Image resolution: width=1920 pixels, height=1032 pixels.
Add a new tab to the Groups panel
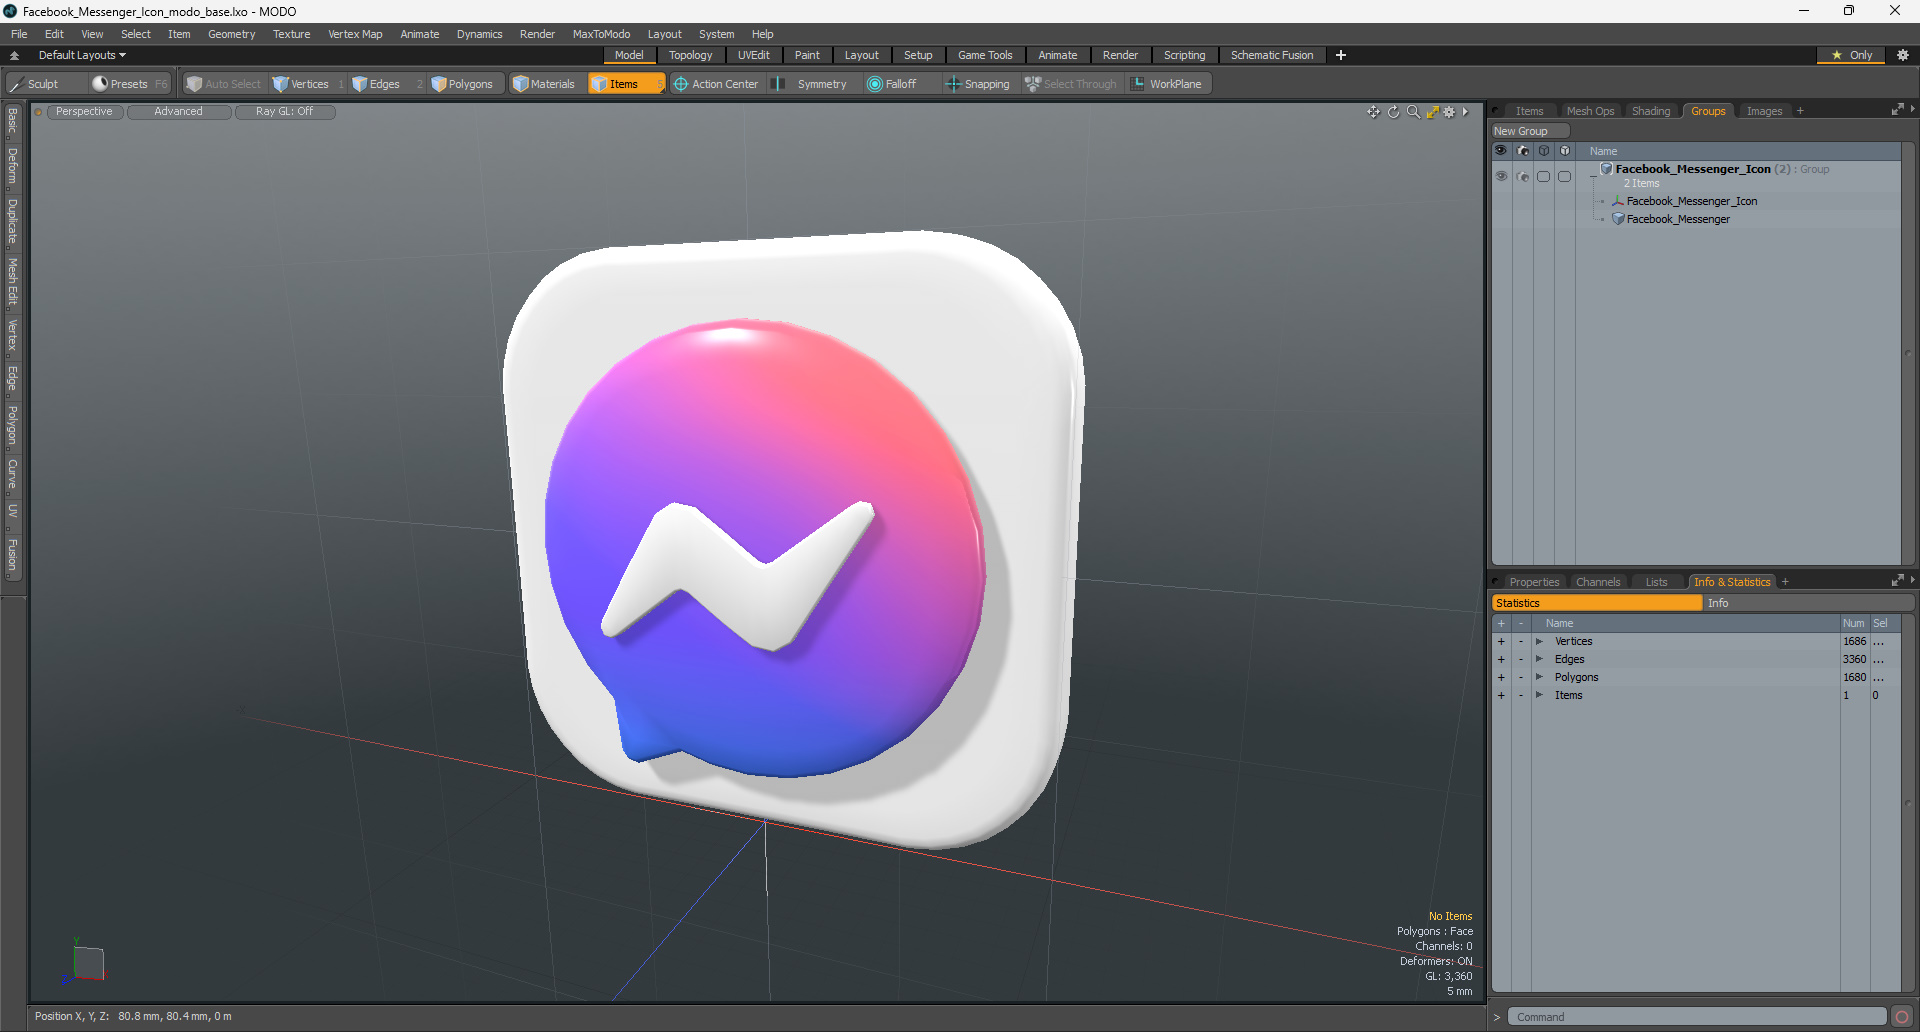(x=1800, y=111)
